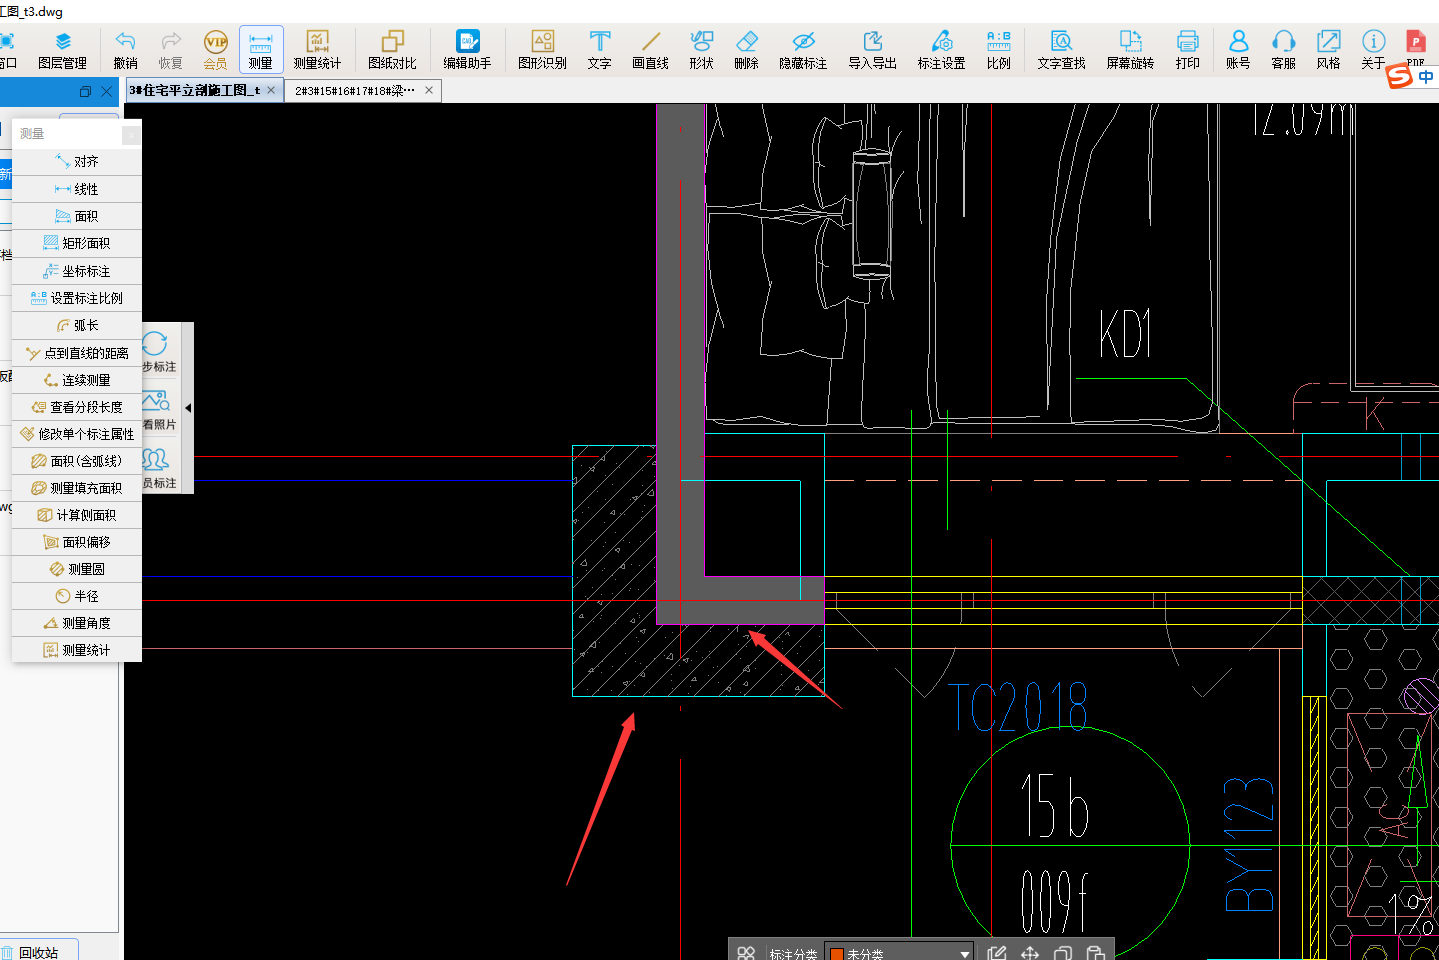This screenshot has width=1439, height=960.
Task: Close the 3#住宅平立剖施工图 tab
Action: pyautogui.click(x=271, y=90)
